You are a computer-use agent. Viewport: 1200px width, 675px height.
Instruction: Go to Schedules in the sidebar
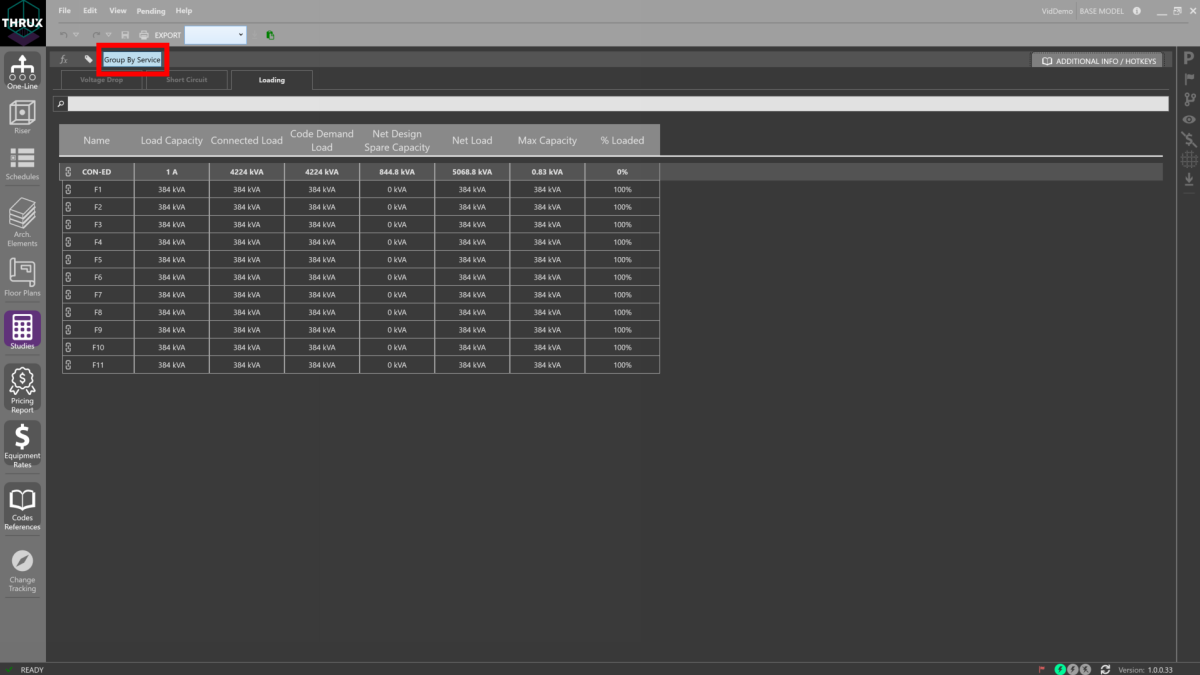tap(22, 163)
